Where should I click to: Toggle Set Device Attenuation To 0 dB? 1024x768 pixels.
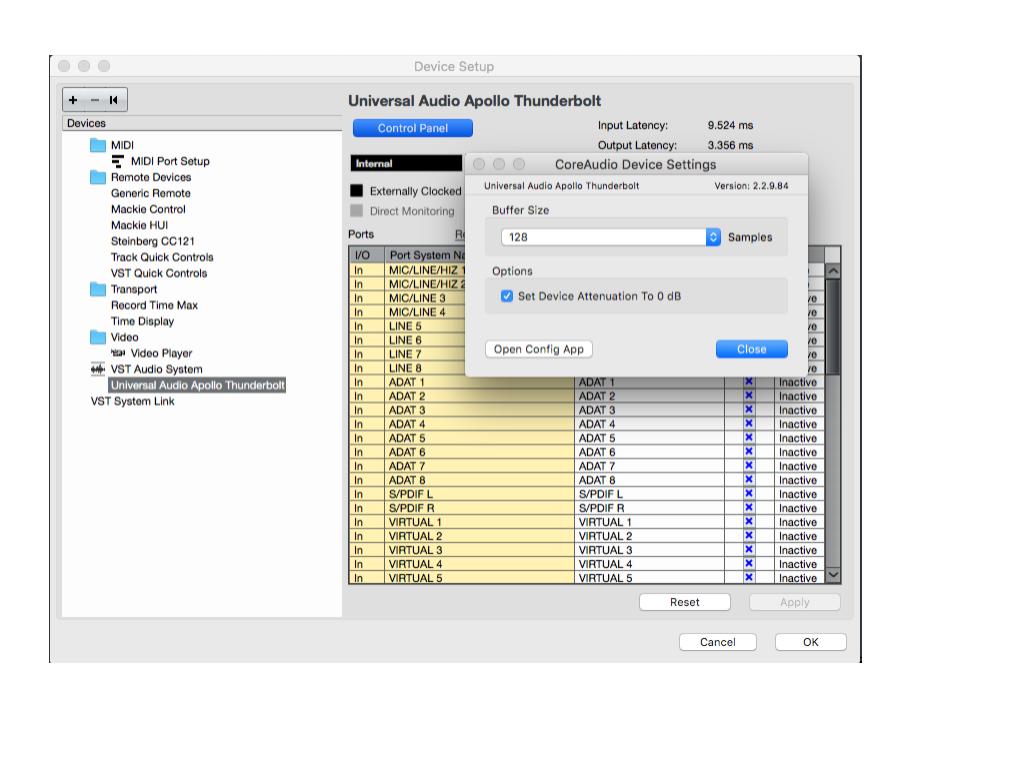[507, 296]
